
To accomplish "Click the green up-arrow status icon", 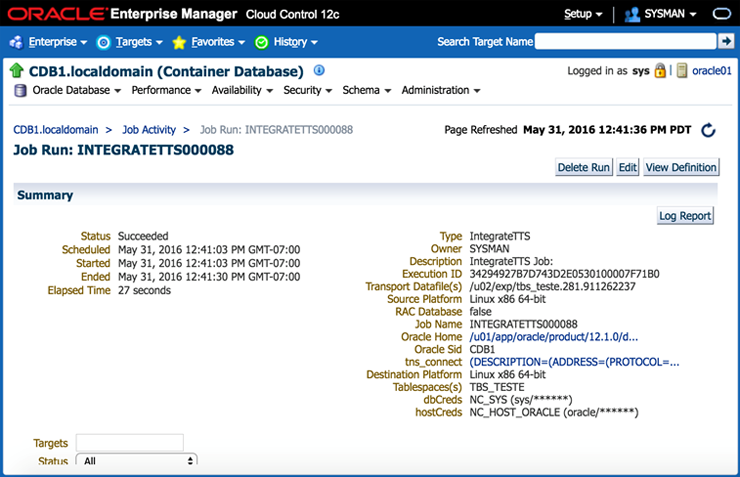I will (17, 71).
